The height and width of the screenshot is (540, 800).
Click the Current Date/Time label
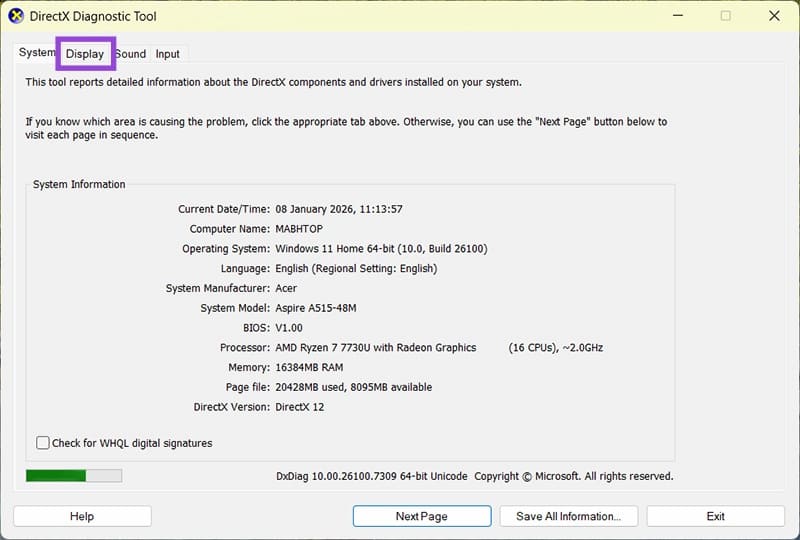pos(223,209)
